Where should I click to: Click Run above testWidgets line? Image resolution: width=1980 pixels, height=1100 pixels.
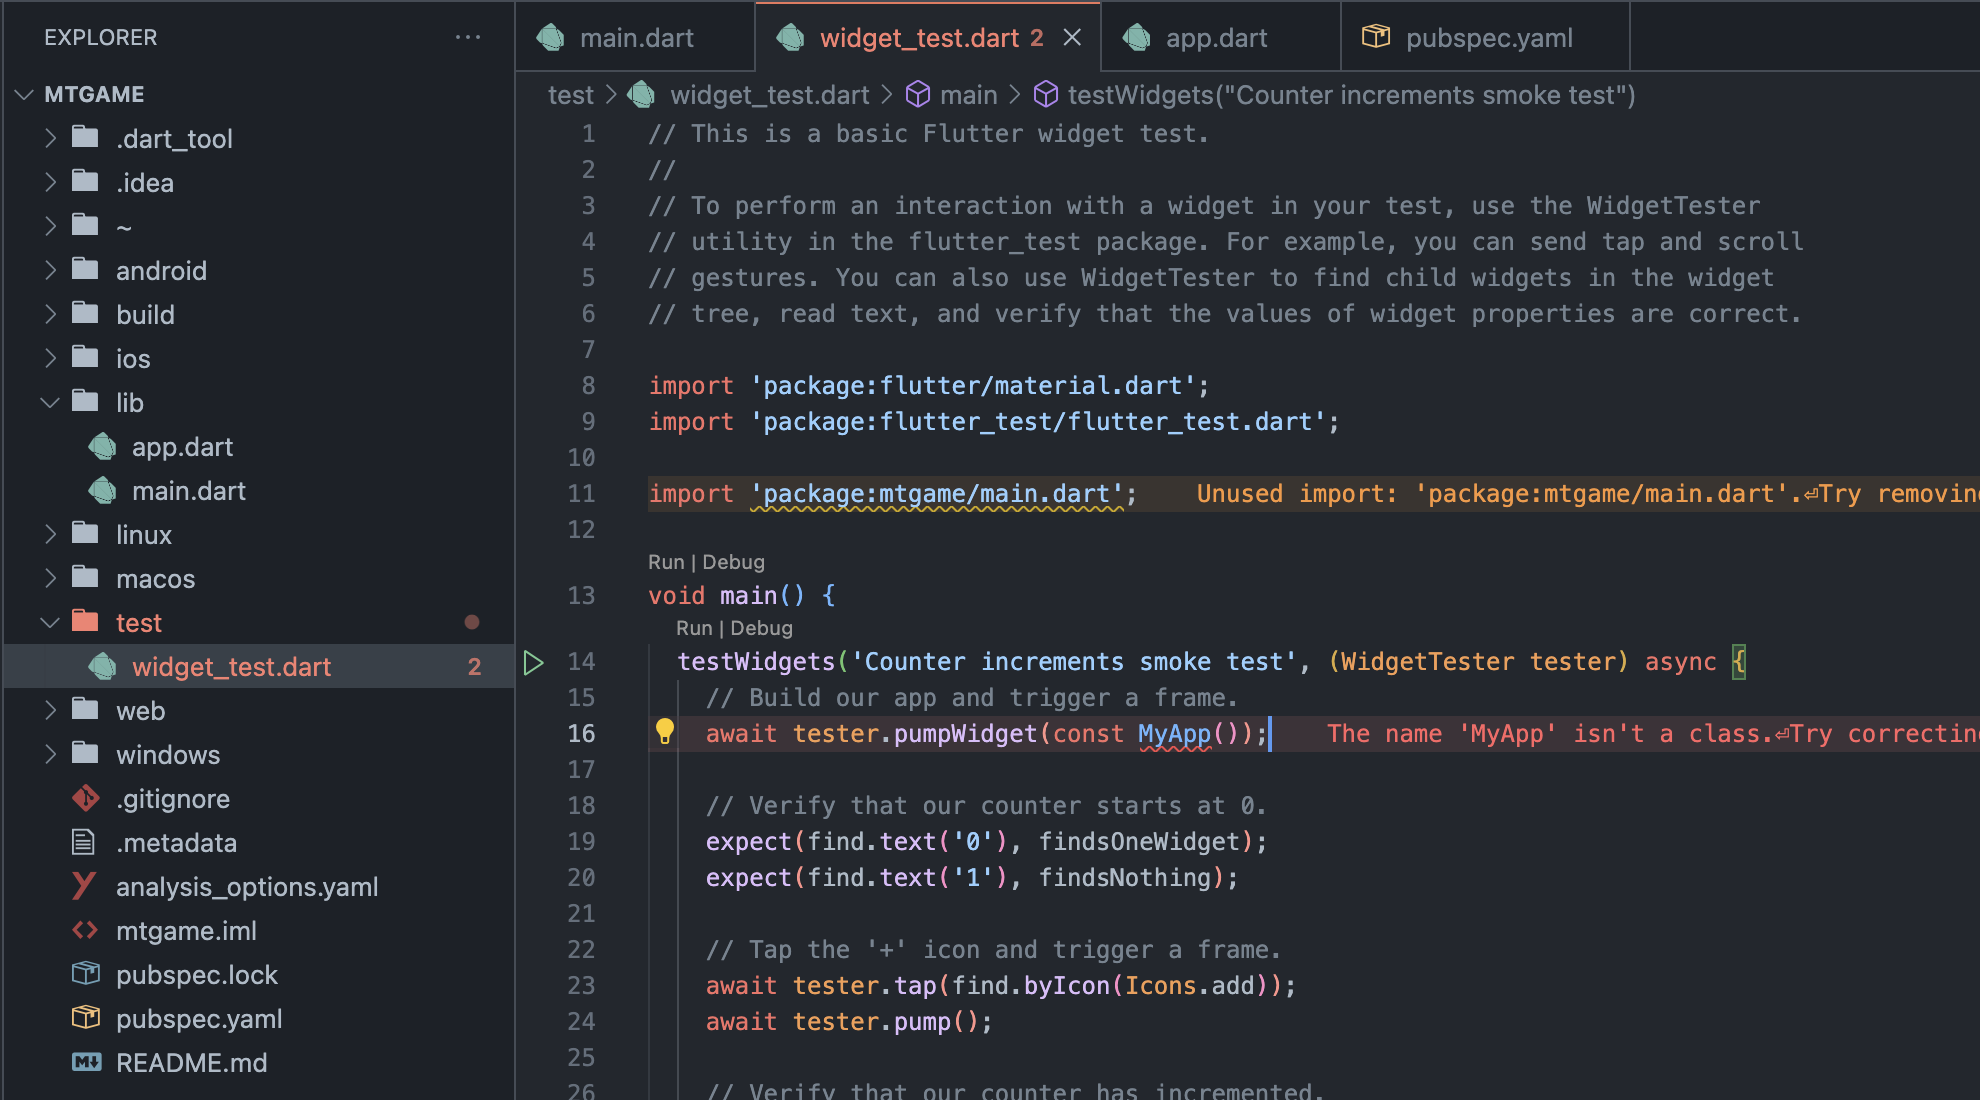pos(693,628)
